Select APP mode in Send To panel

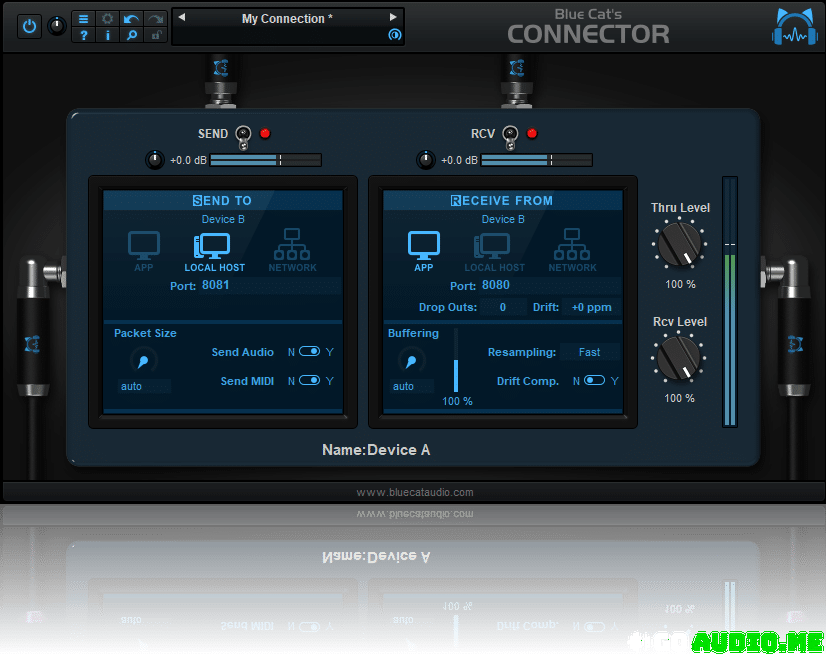[x=144, y=251]
